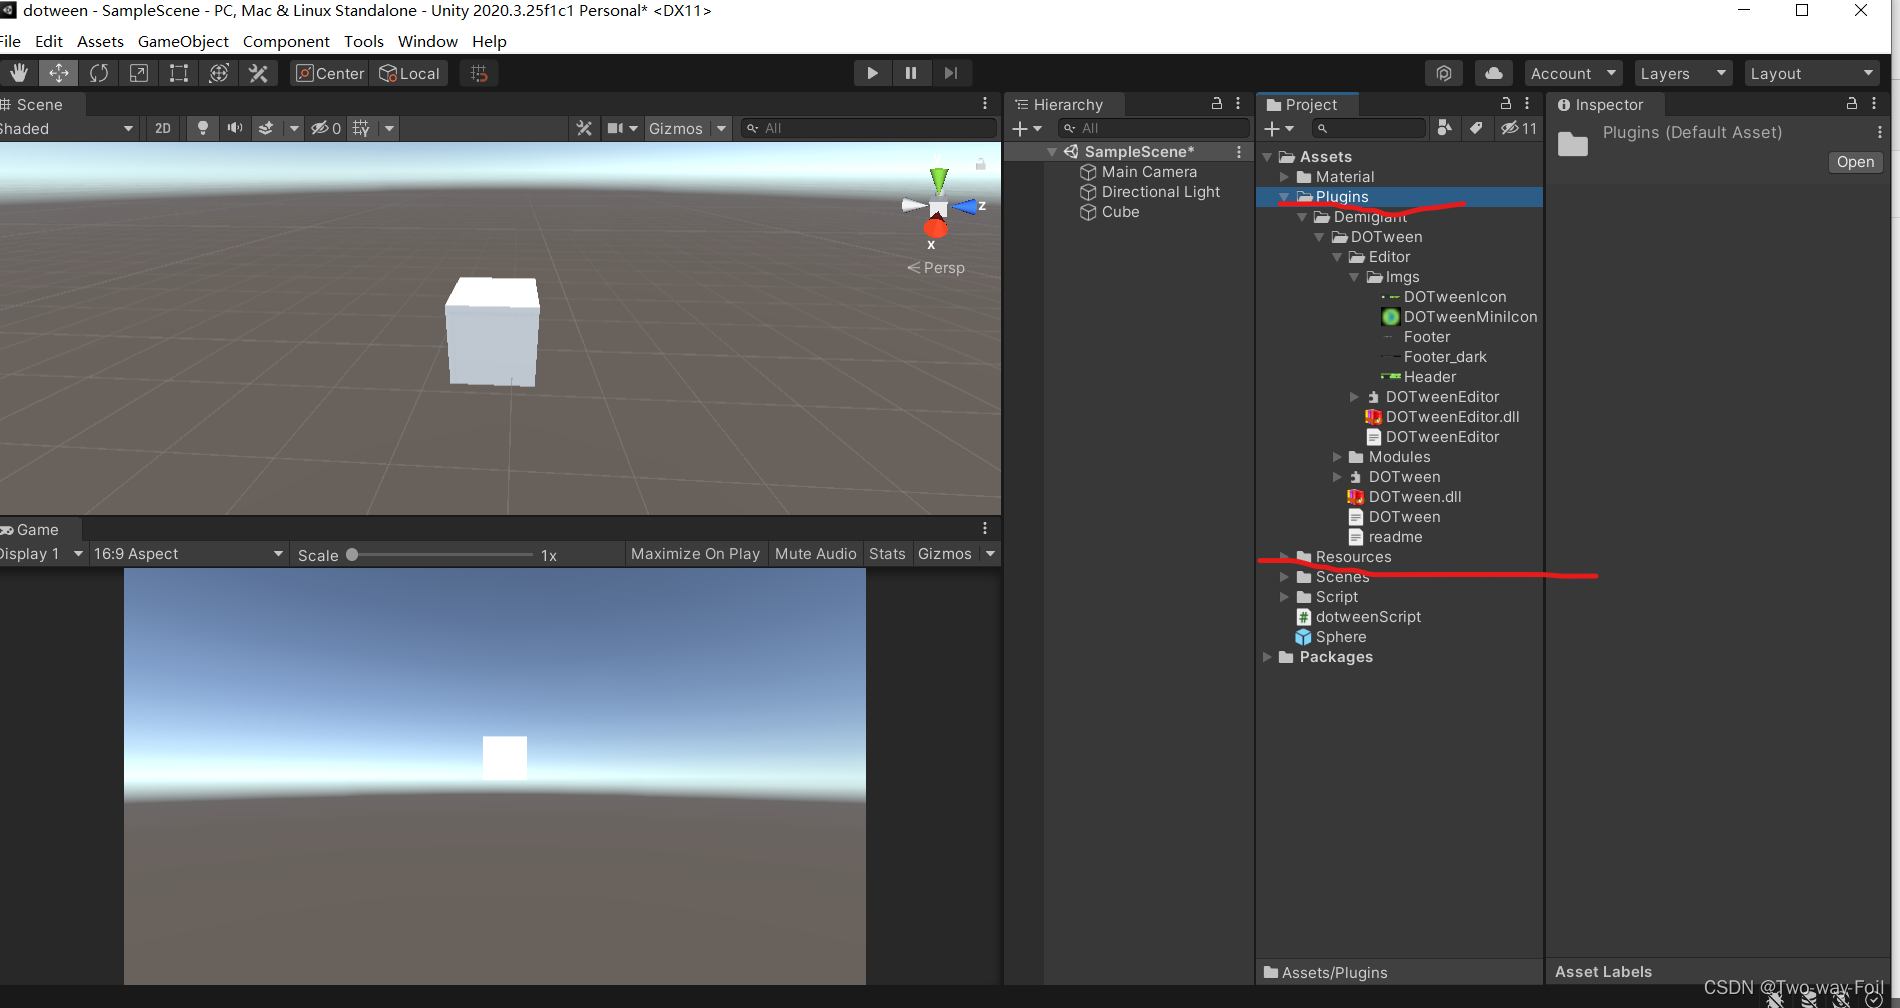
Task: Select the combined Transform tool
Action: [x=219, y=73]
